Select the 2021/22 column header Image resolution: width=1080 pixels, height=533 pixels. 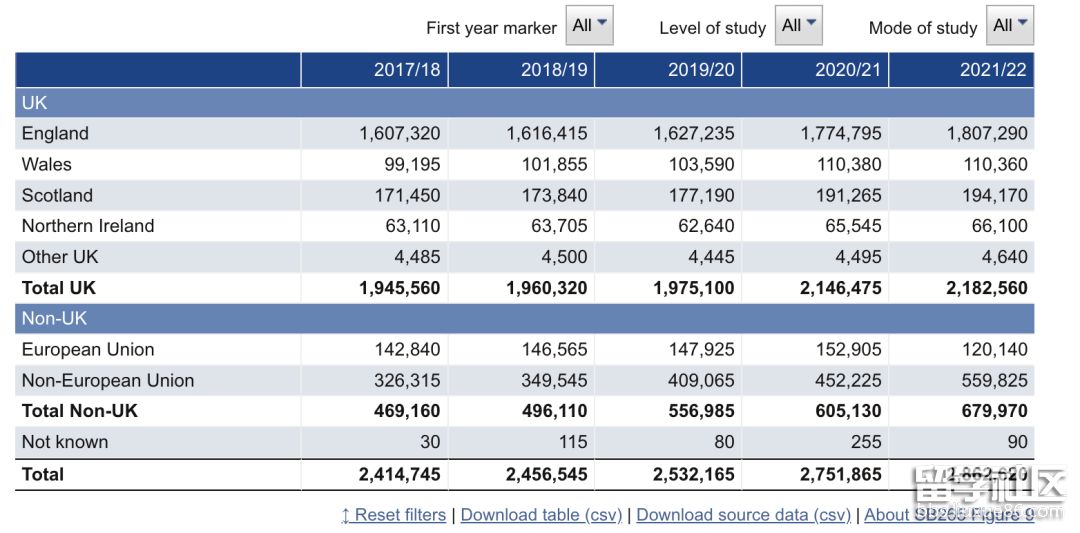[x=994, y=70]
